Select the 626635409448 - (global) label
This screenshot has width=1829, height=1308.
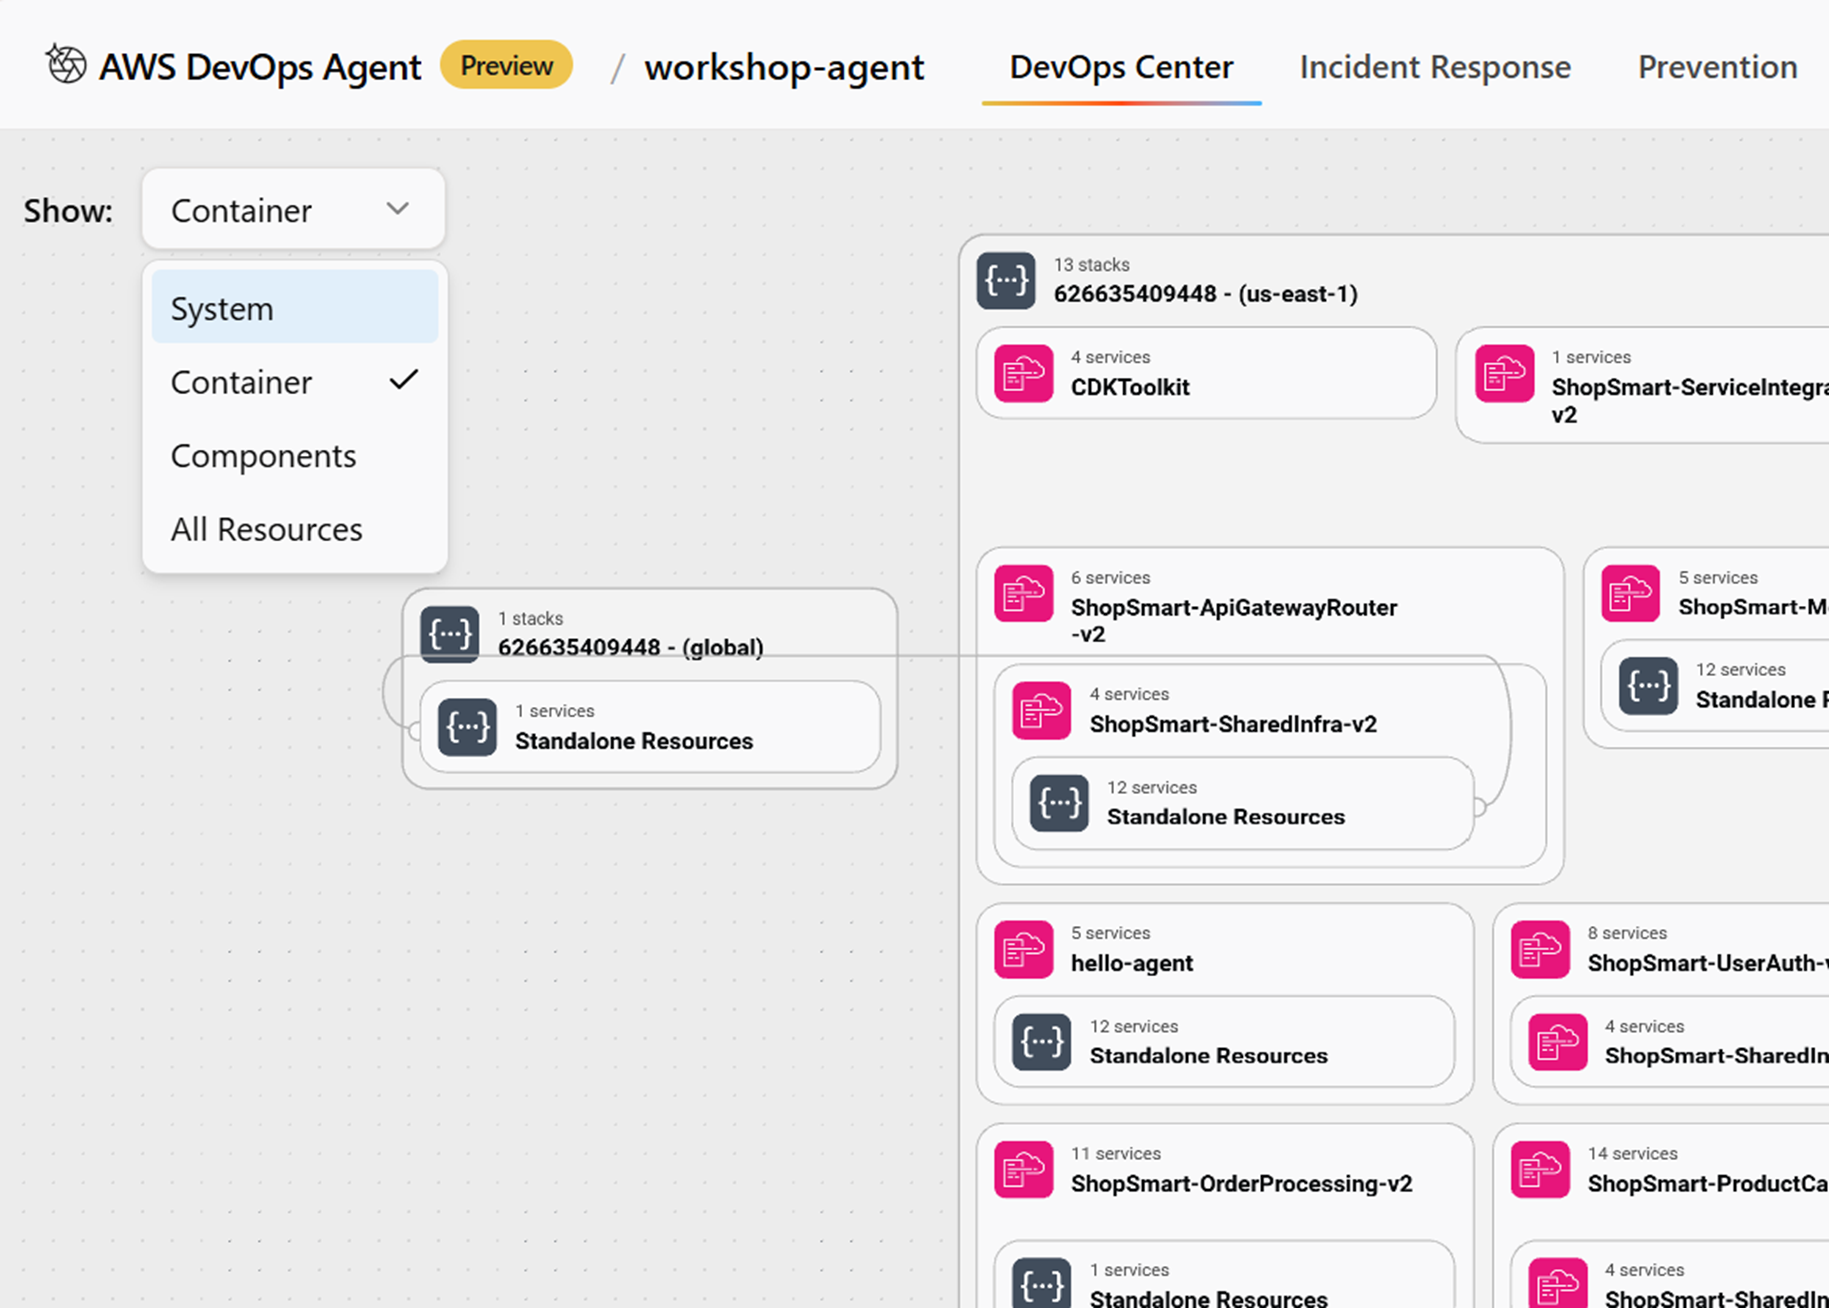pos(630,648)
